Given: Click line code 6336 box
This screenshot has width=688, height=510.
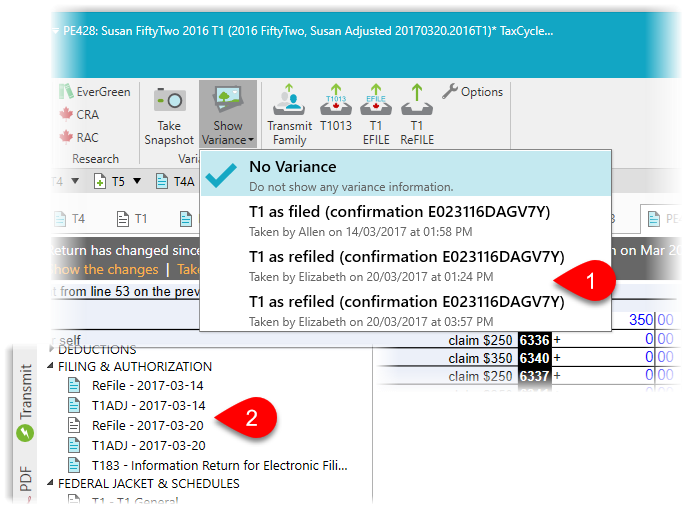Looking at the screenshot, I should (x=534, y=340).
